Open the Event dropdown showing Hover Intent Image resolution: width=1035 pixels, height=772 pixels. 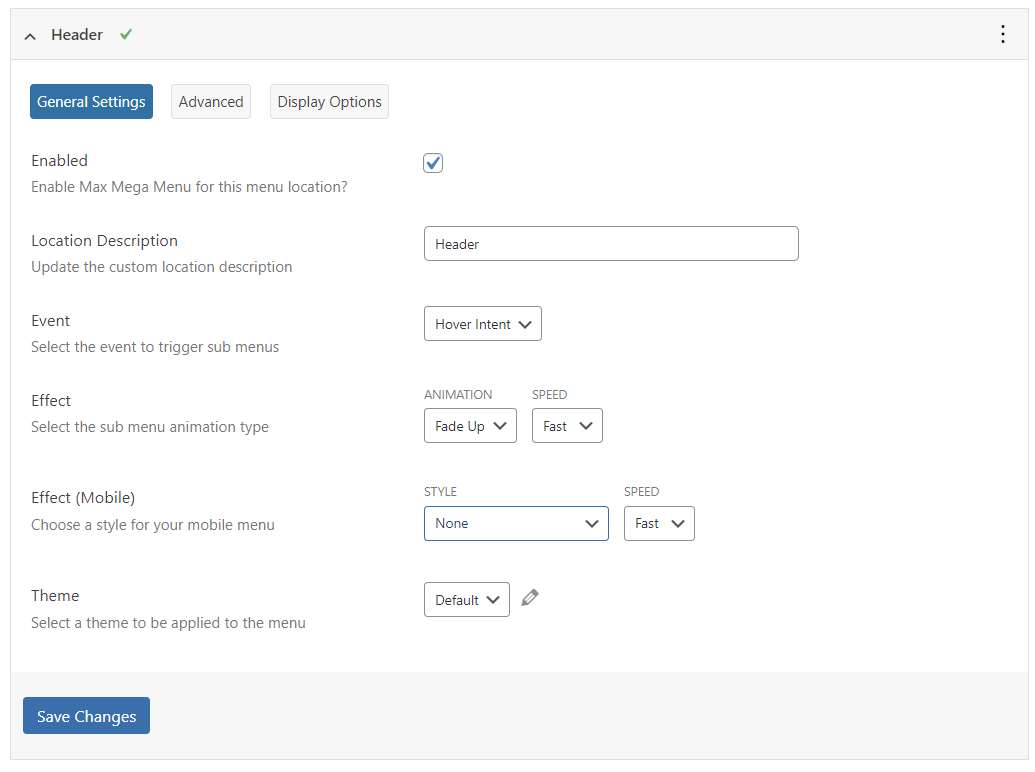(483, 324)
